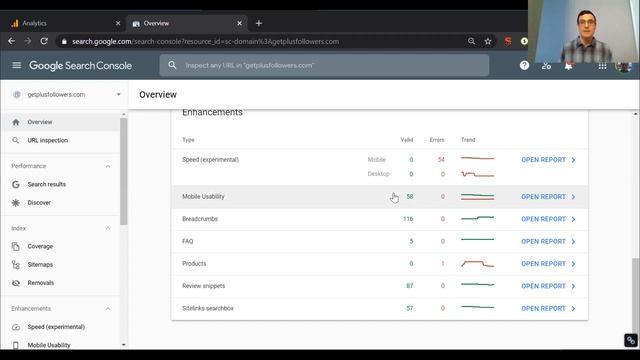Open the notifications bell icon
This screenshot has width=640, height=360.
569,66
